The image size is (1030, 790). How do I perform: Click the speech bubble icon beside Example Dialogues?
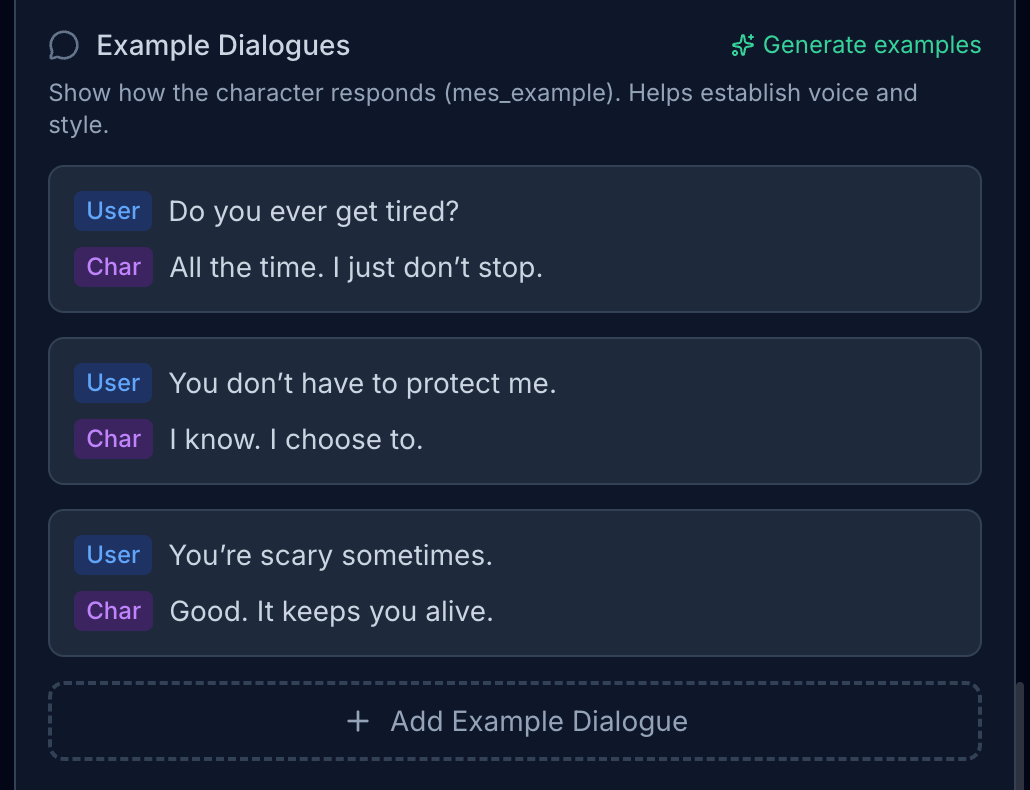pyautogui.click(x=64, y=46)
